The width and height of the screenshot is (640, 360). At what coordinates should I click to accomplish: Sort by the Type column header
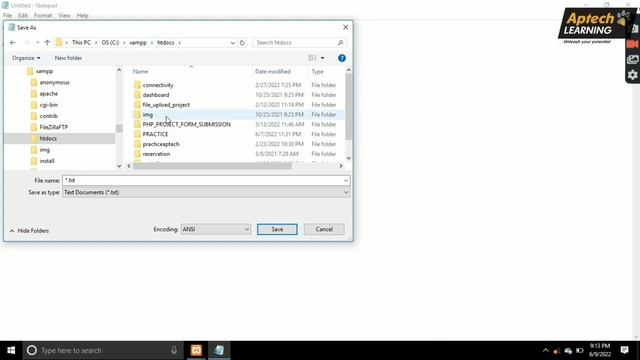(317, 71)
